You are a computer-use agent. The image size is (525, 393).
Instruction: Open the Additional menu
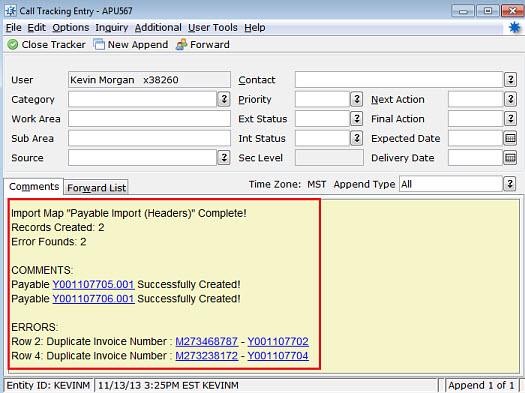click(158, 27)
